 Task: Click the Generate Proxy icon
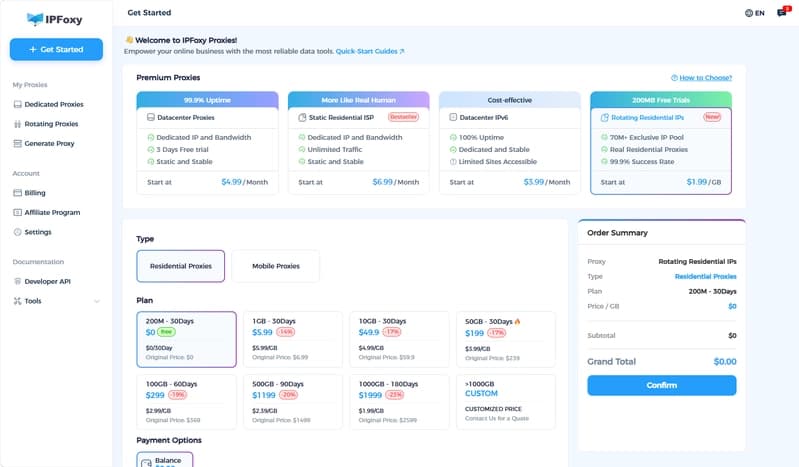click(17, 143)
